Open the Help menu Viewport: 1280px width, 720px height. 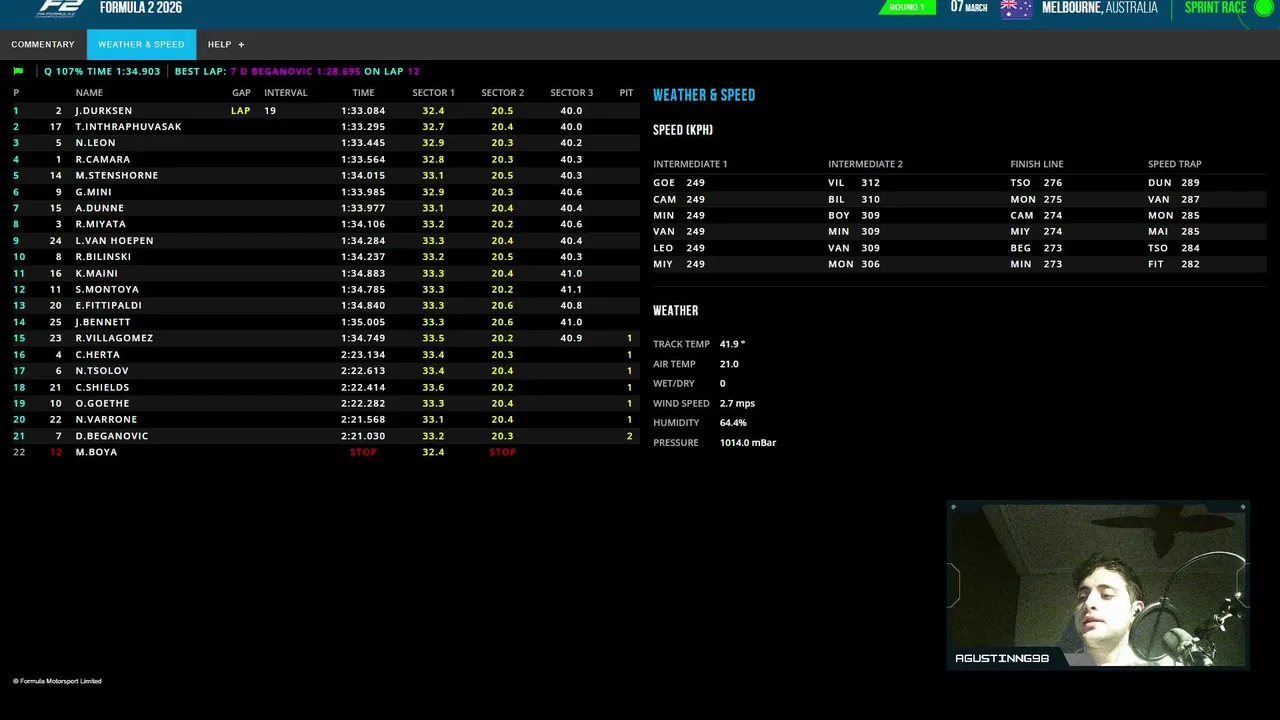tap(226, 45)
